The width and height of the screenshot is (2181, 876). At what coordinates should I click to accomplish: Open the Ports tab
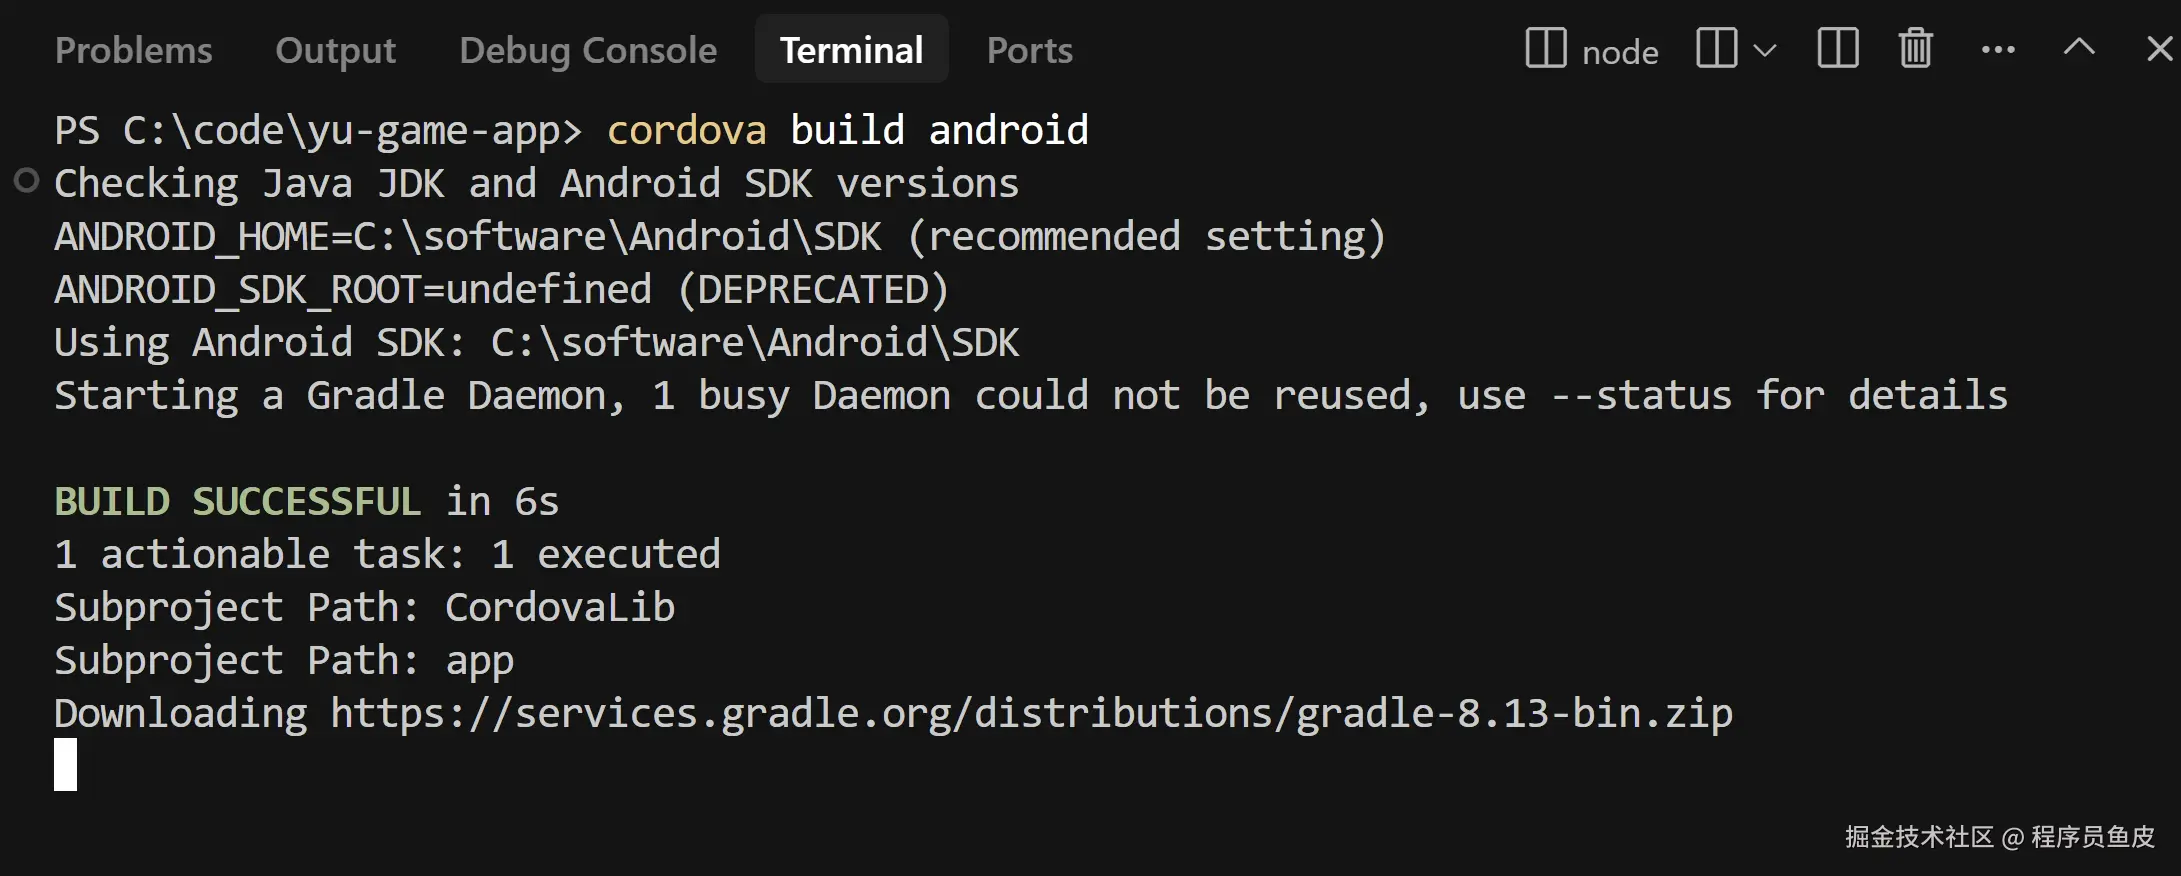click(x=1029, y=50)
